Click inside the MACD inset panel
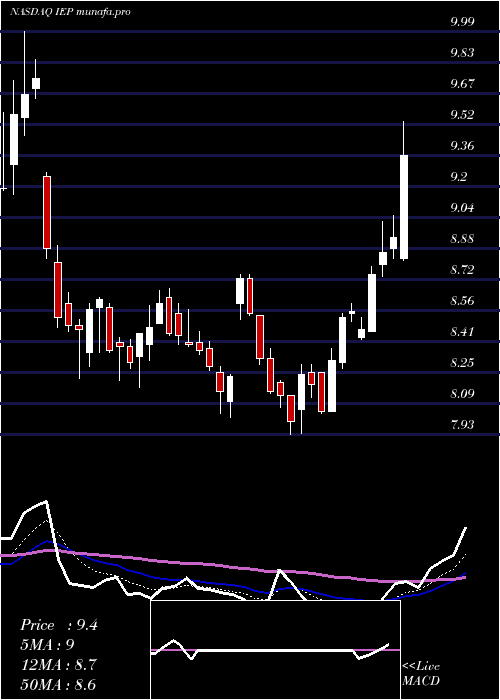Image resolution: width=500 pixels, height=700 pixels. click(x=275, y=650)
